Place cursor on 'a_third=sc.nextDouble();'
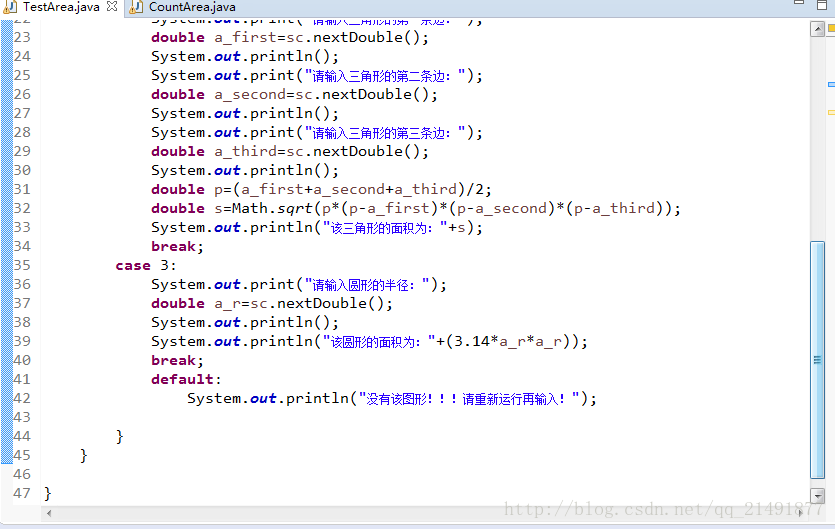 tap(321, 152)
